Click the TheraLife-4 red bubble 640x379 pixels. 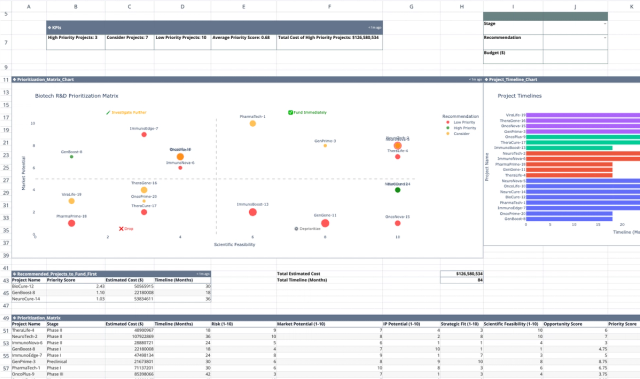point(398,157)
